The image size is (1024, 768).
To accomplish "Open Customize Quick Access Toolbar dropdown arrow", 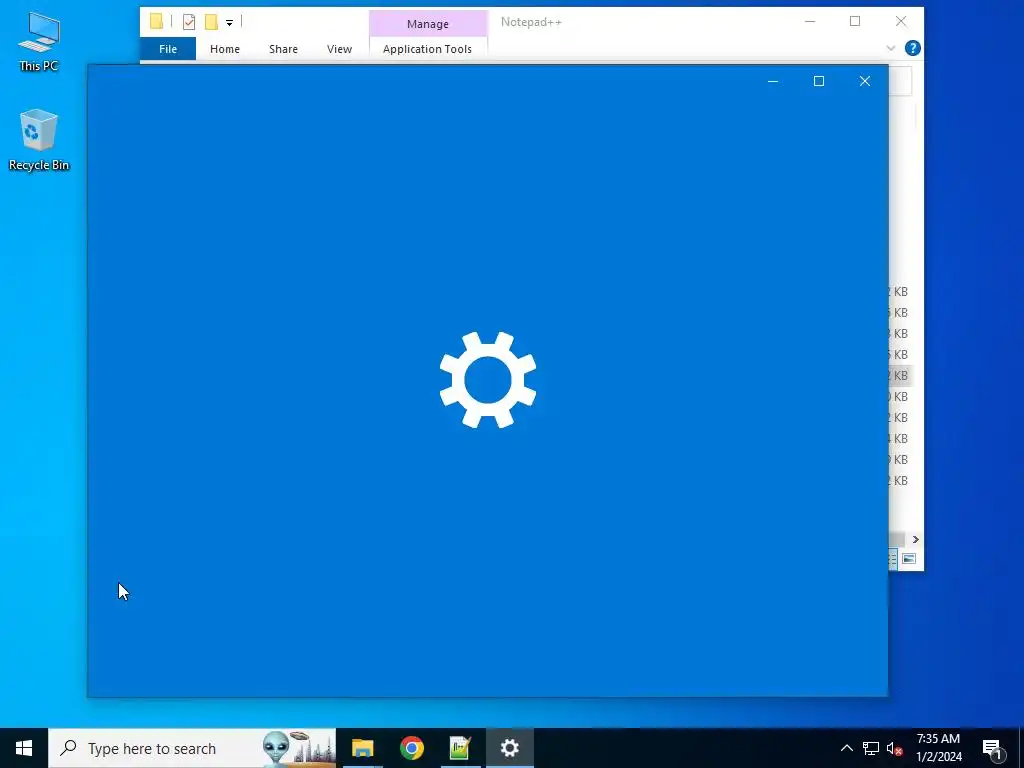I will [229, 23].
